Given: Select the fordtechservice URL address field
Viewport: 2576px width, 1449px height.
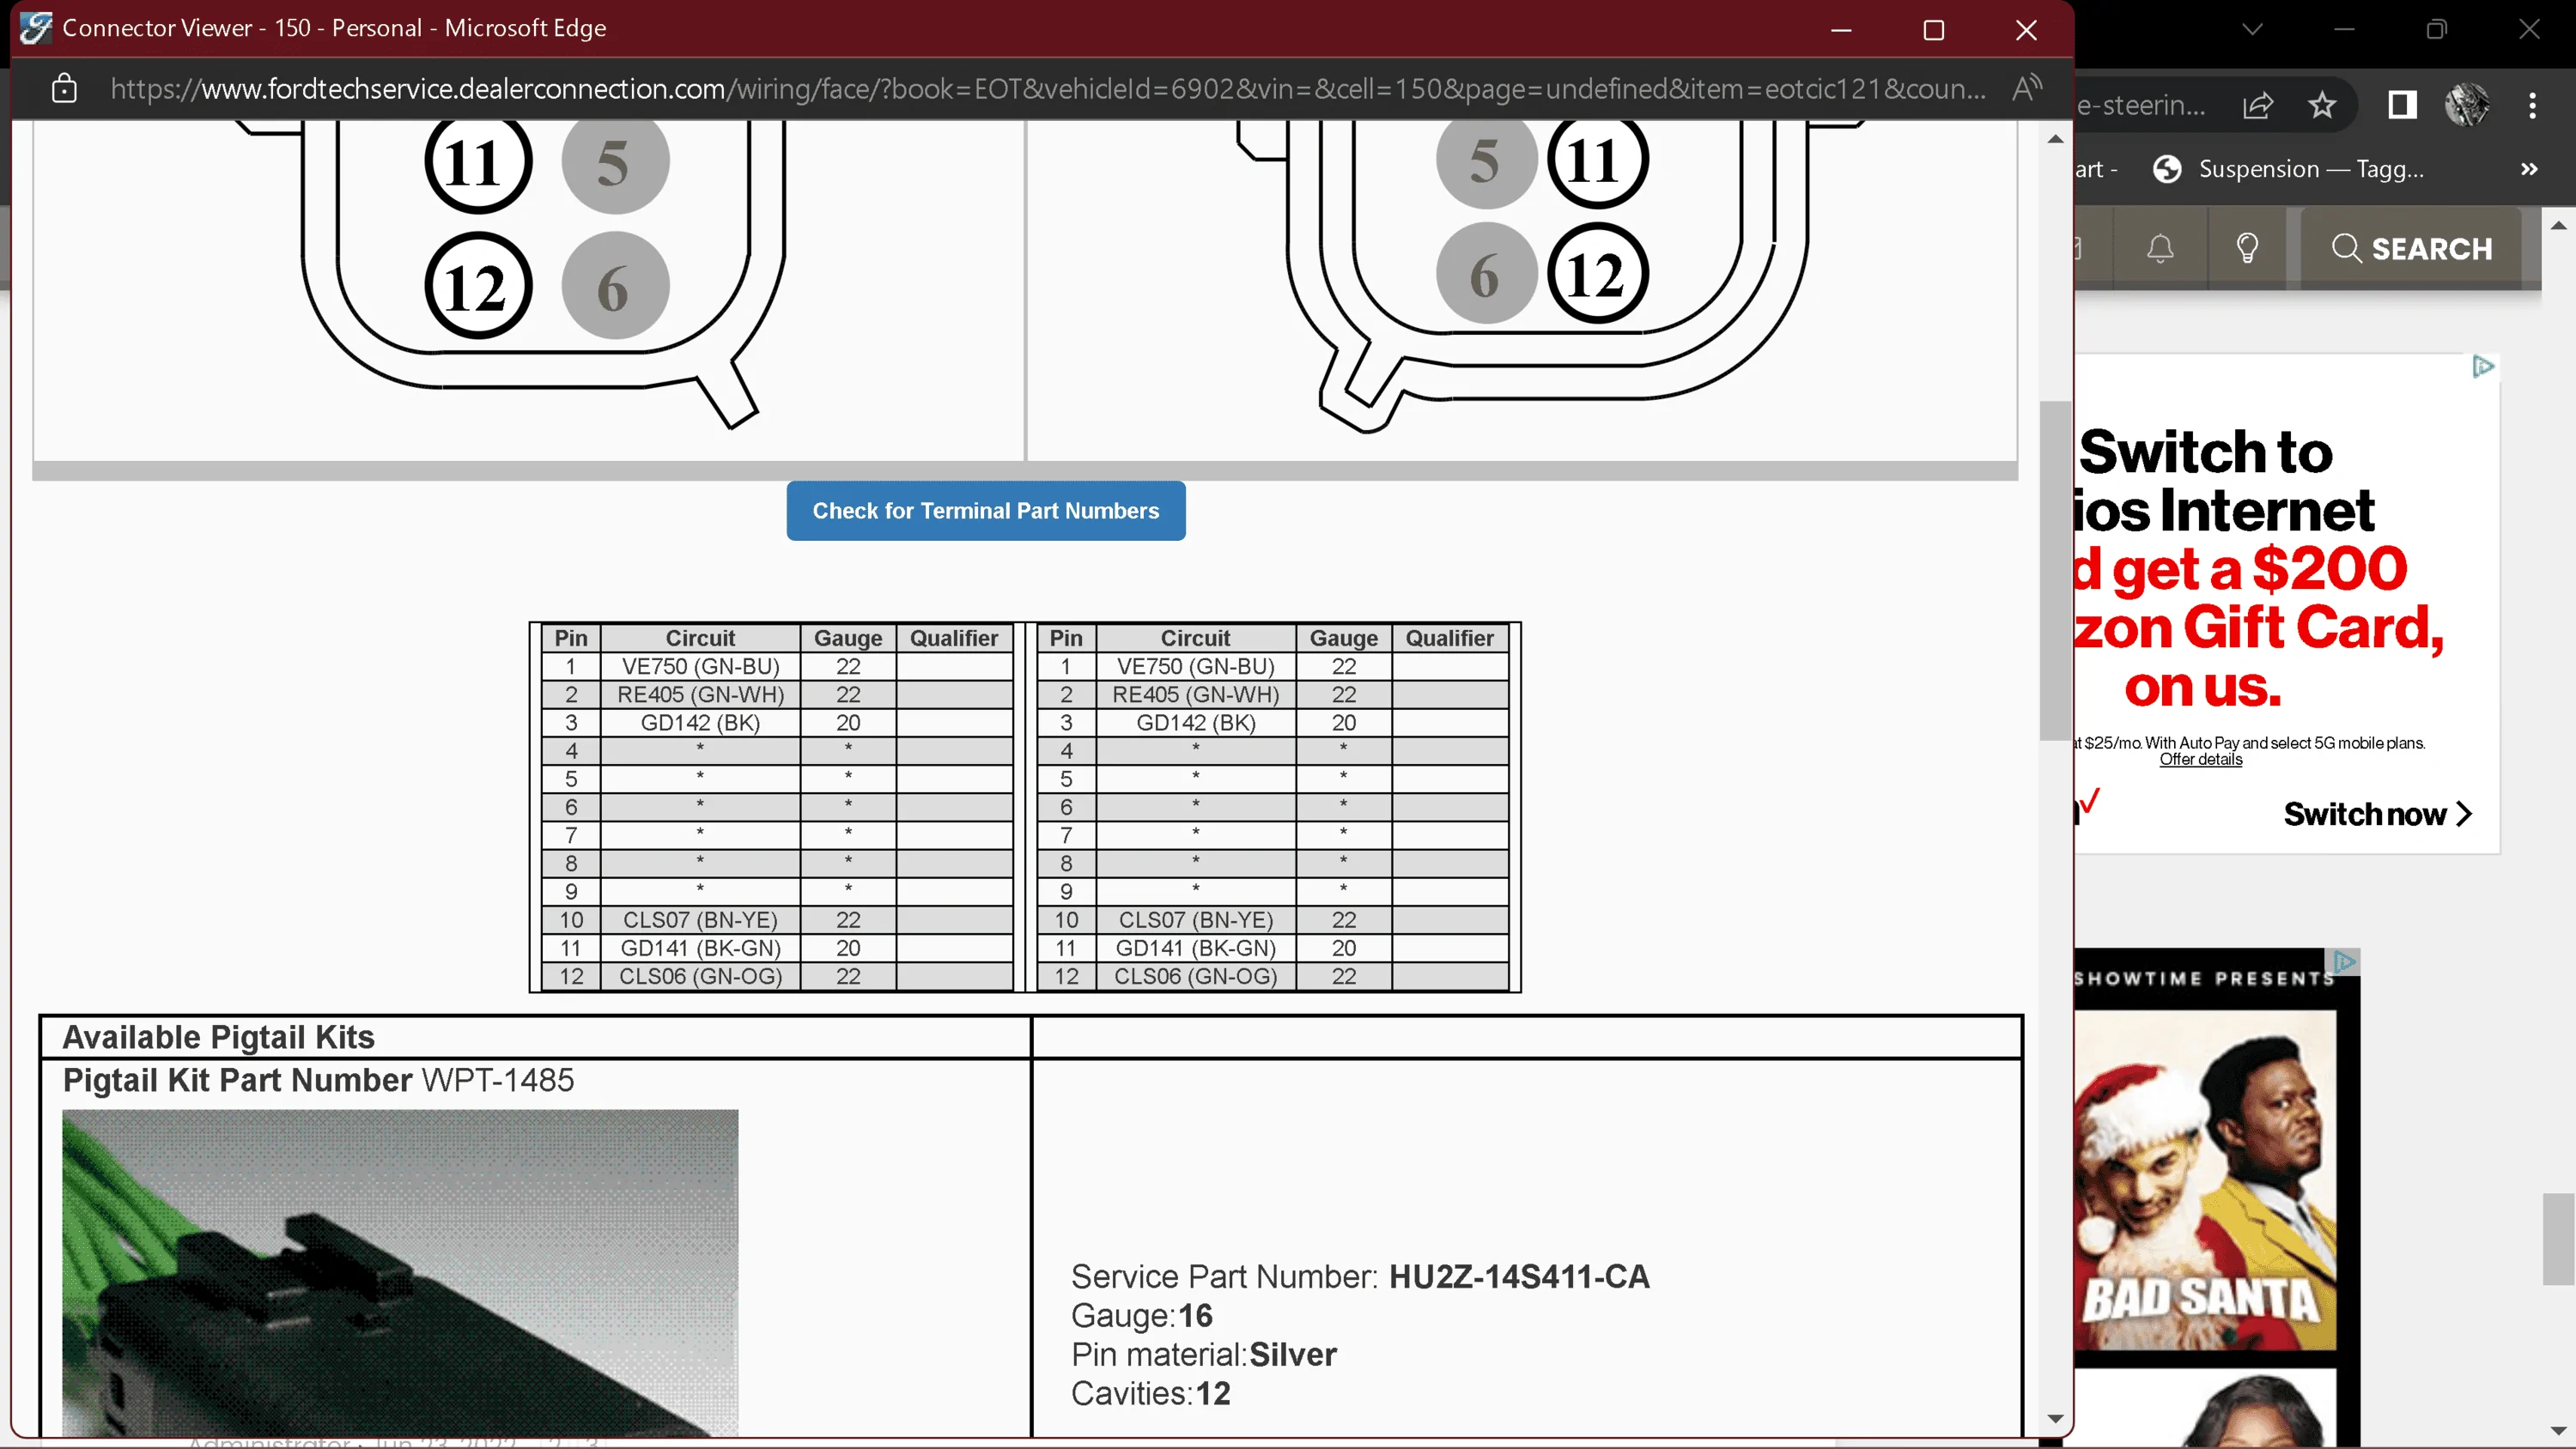Looking at the screenshot, I should tap(1048, 89).
